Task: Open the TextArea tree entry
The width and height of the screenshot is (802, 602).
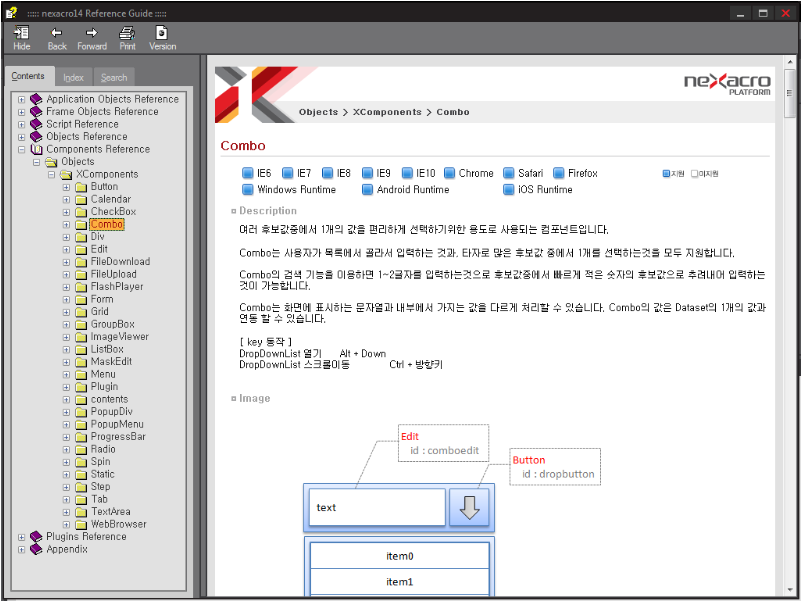Action: (x=110, y=511)
